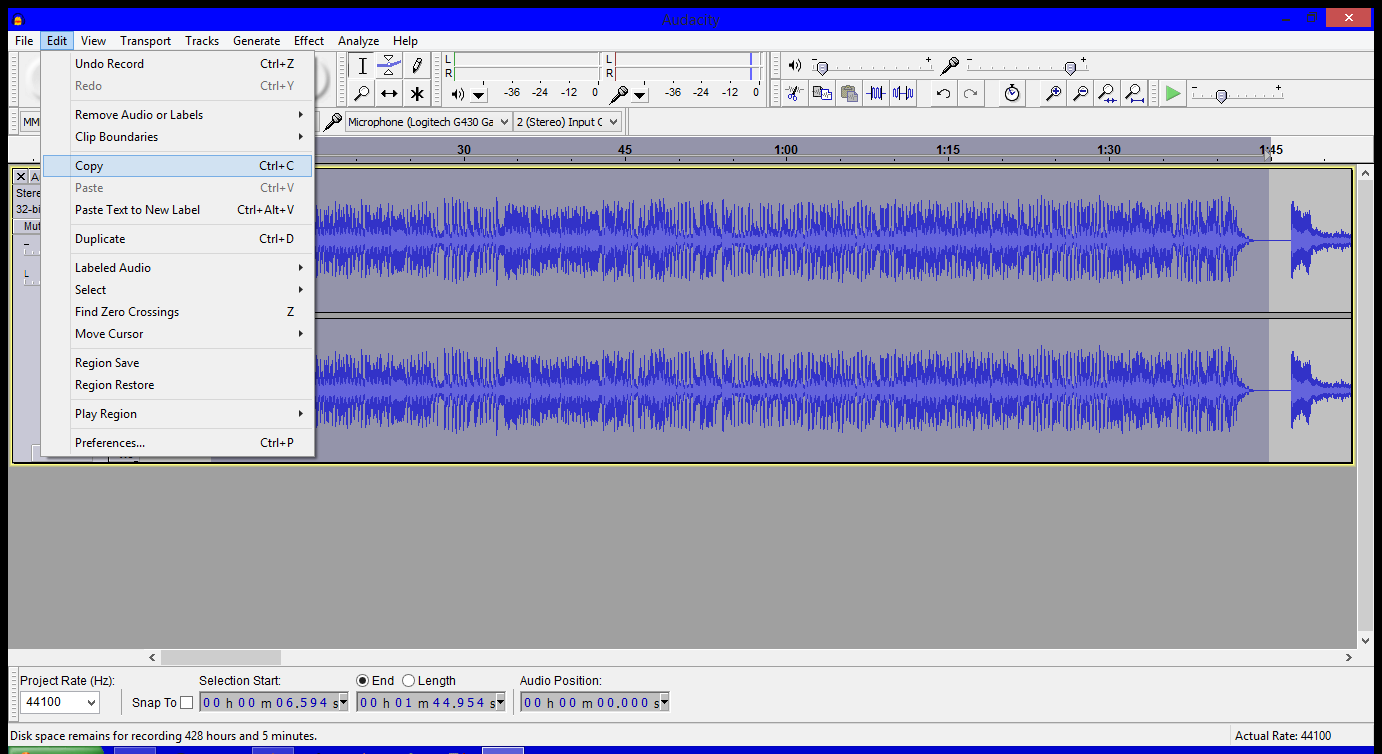Select the End radio button
This screenshot has width=1382, height=754.
pyautogui.click(x=362, y=681)
